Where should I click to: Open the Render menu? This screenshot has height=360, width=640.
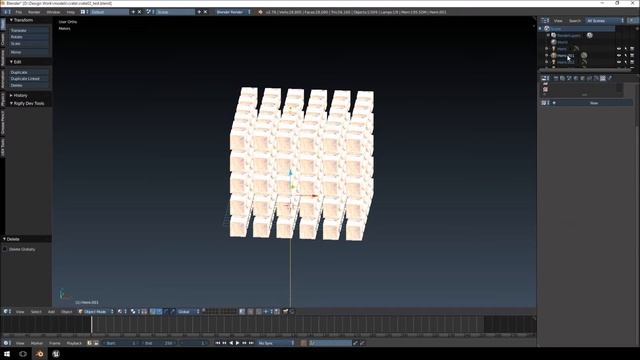pyautogui.click(x=34, y=12)
